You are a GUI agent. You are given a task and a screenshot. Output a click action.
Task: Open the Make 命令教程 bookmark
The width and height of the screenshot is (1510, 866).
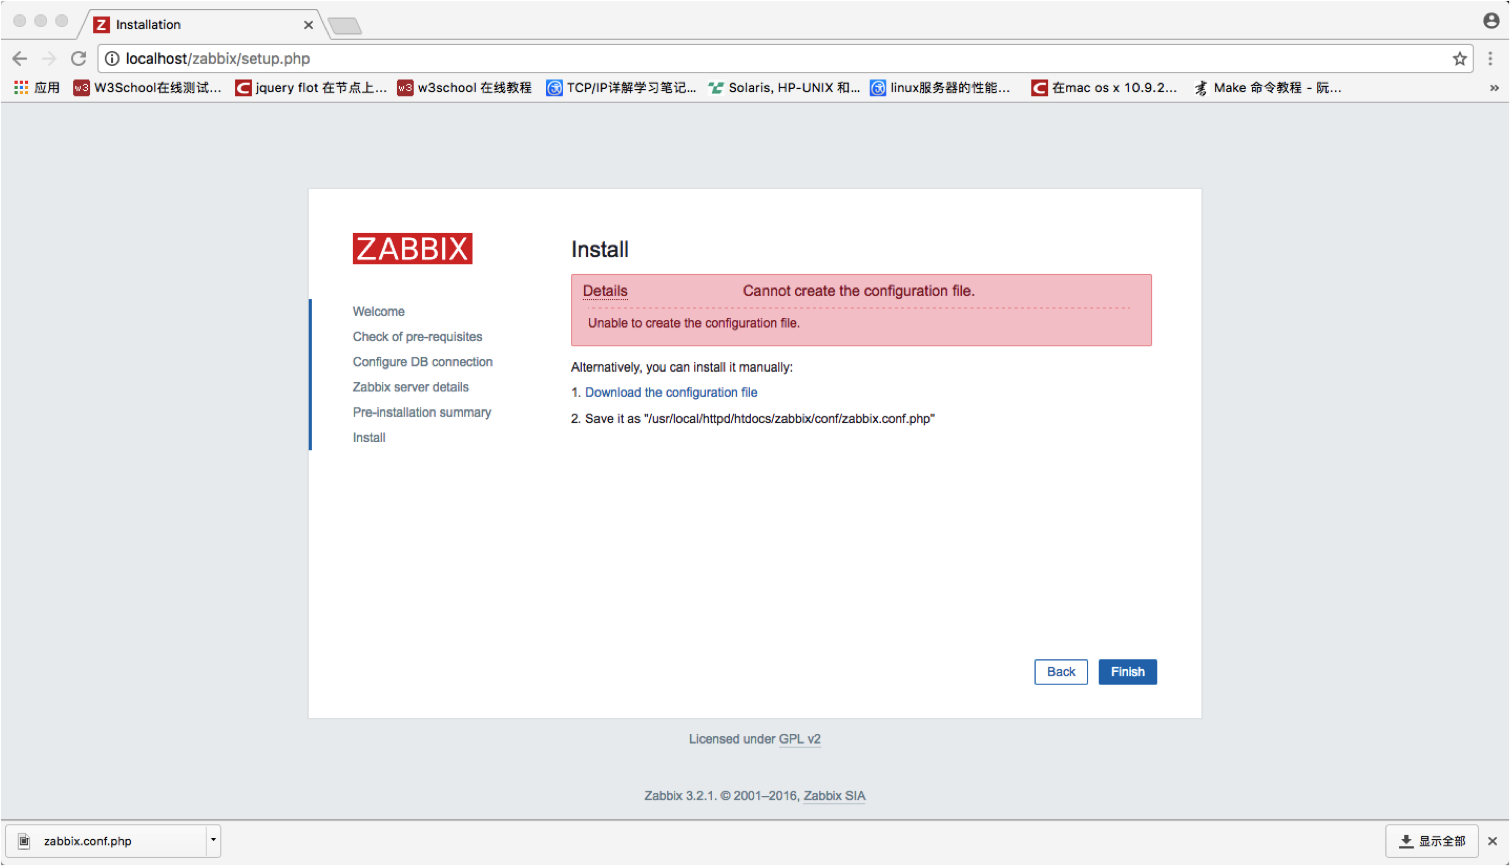pyautogui.click(x=1268, y=88)
